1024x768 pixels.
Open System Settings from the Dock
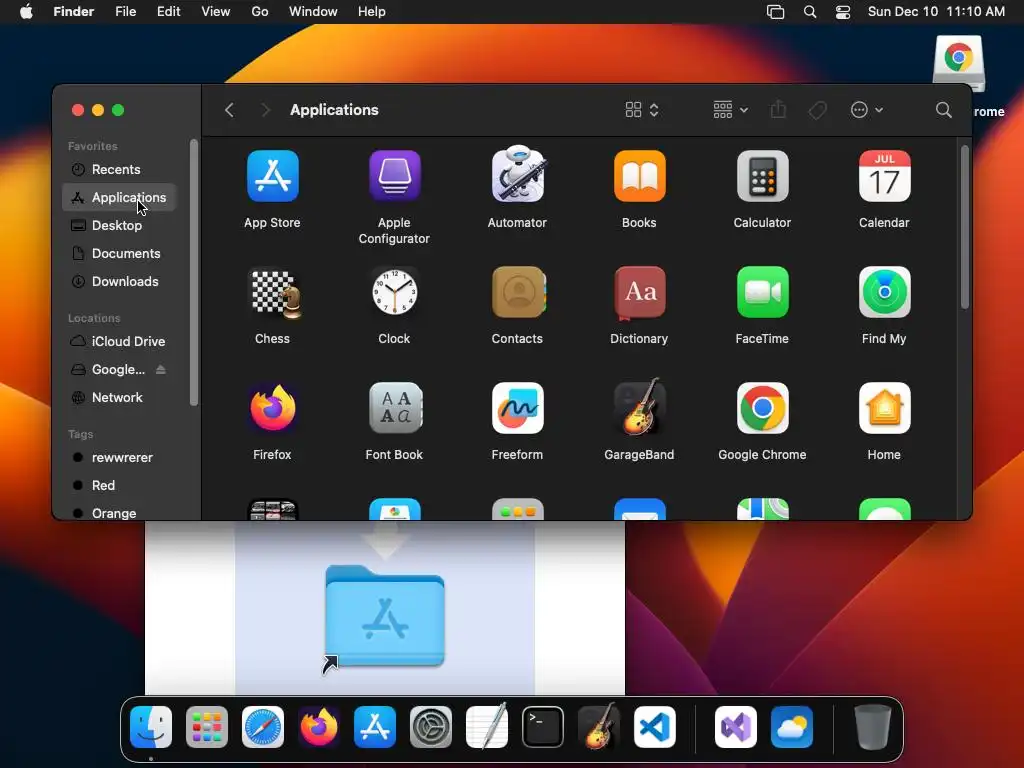pyautogui.click(x=431, y=727)
